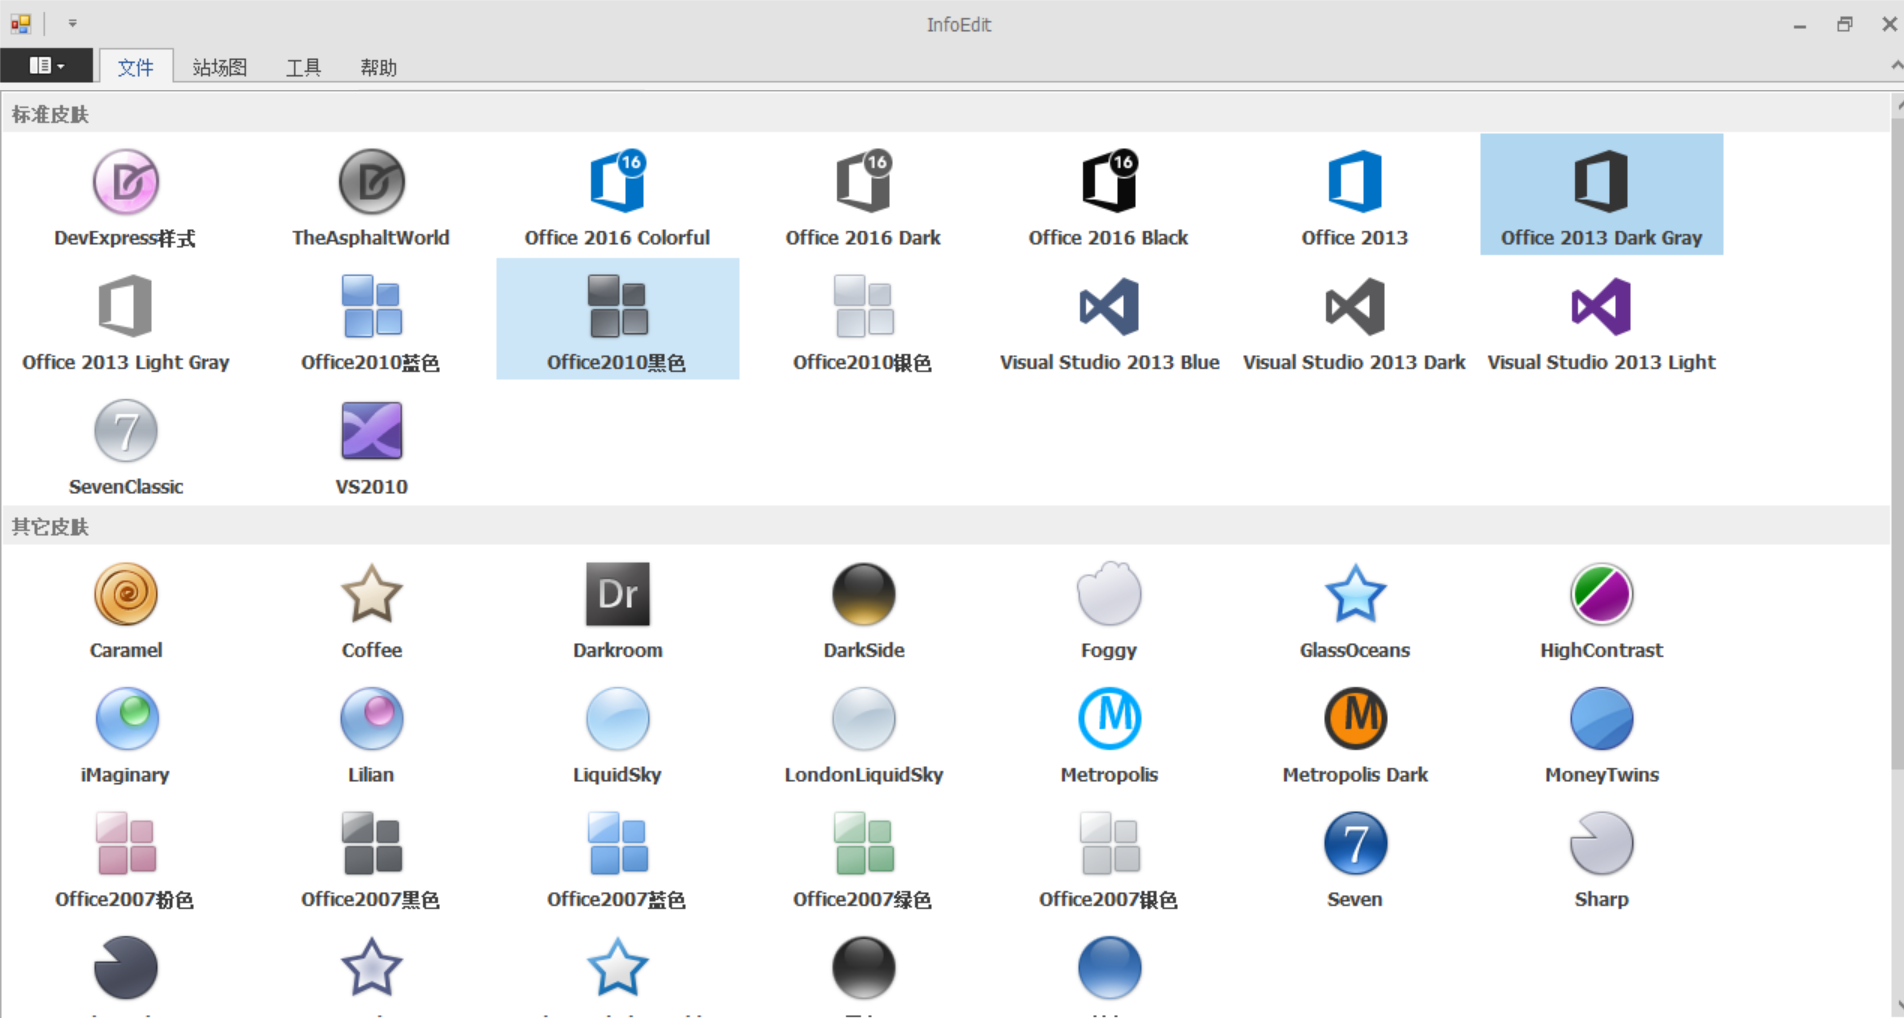Apply the Caramel skin
Screen dimensions: 1904x1018
point(125,608)
